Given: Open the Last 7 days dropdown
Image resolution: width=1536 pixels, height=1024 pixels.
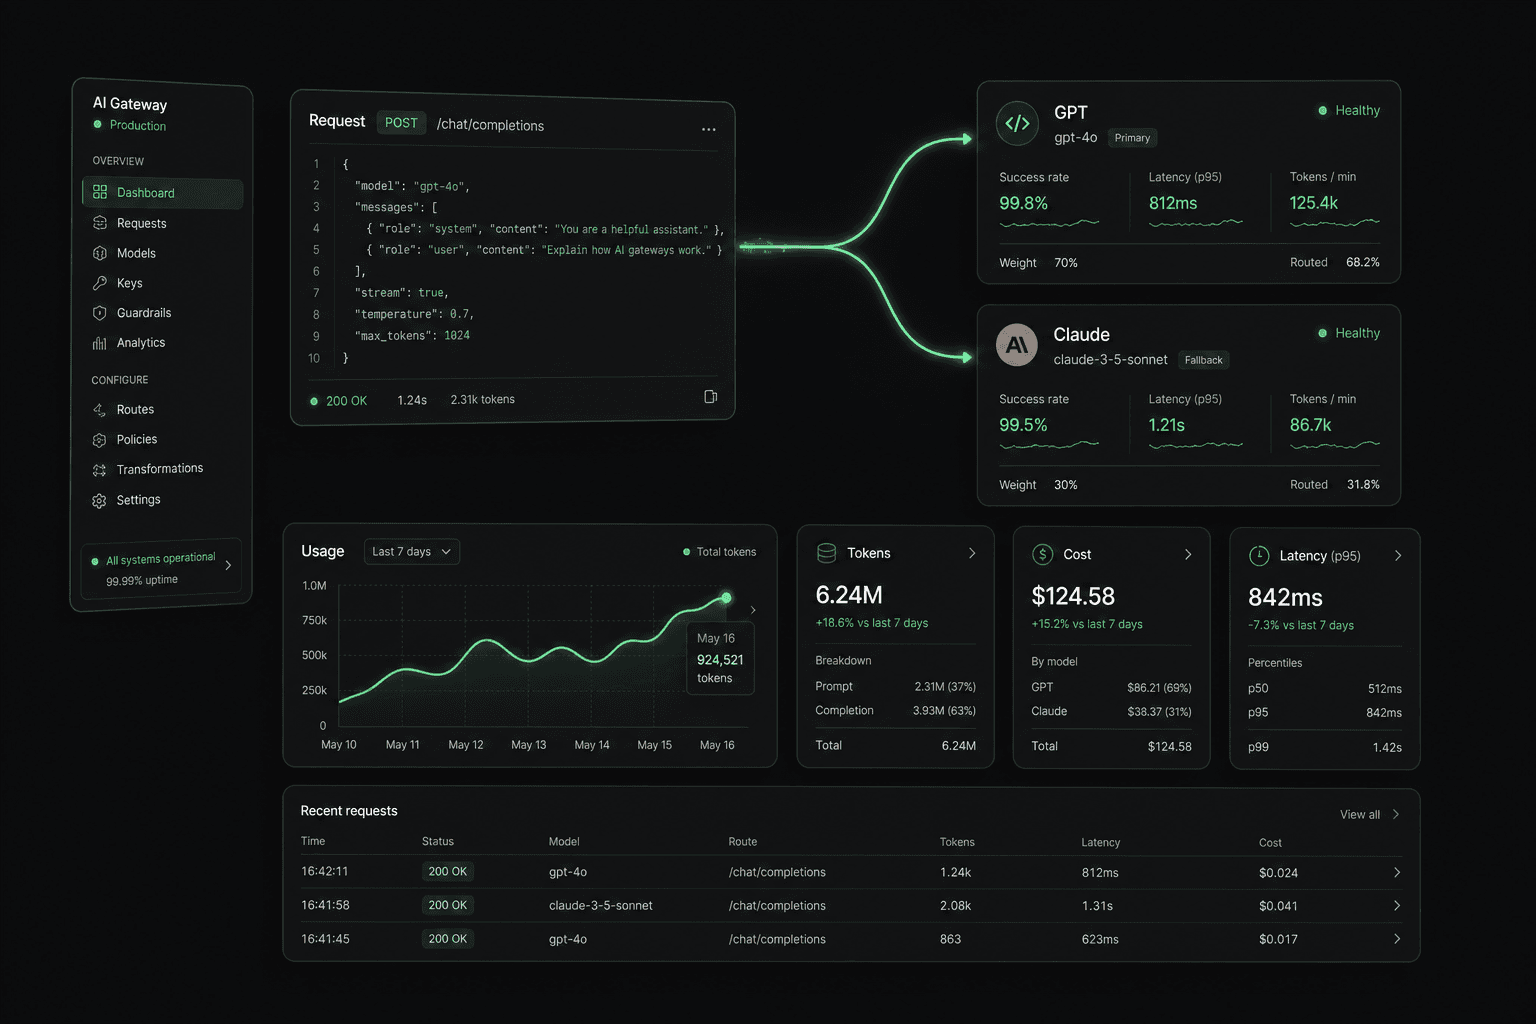Looking at the screenshot, I should click(x=411, y=552).
